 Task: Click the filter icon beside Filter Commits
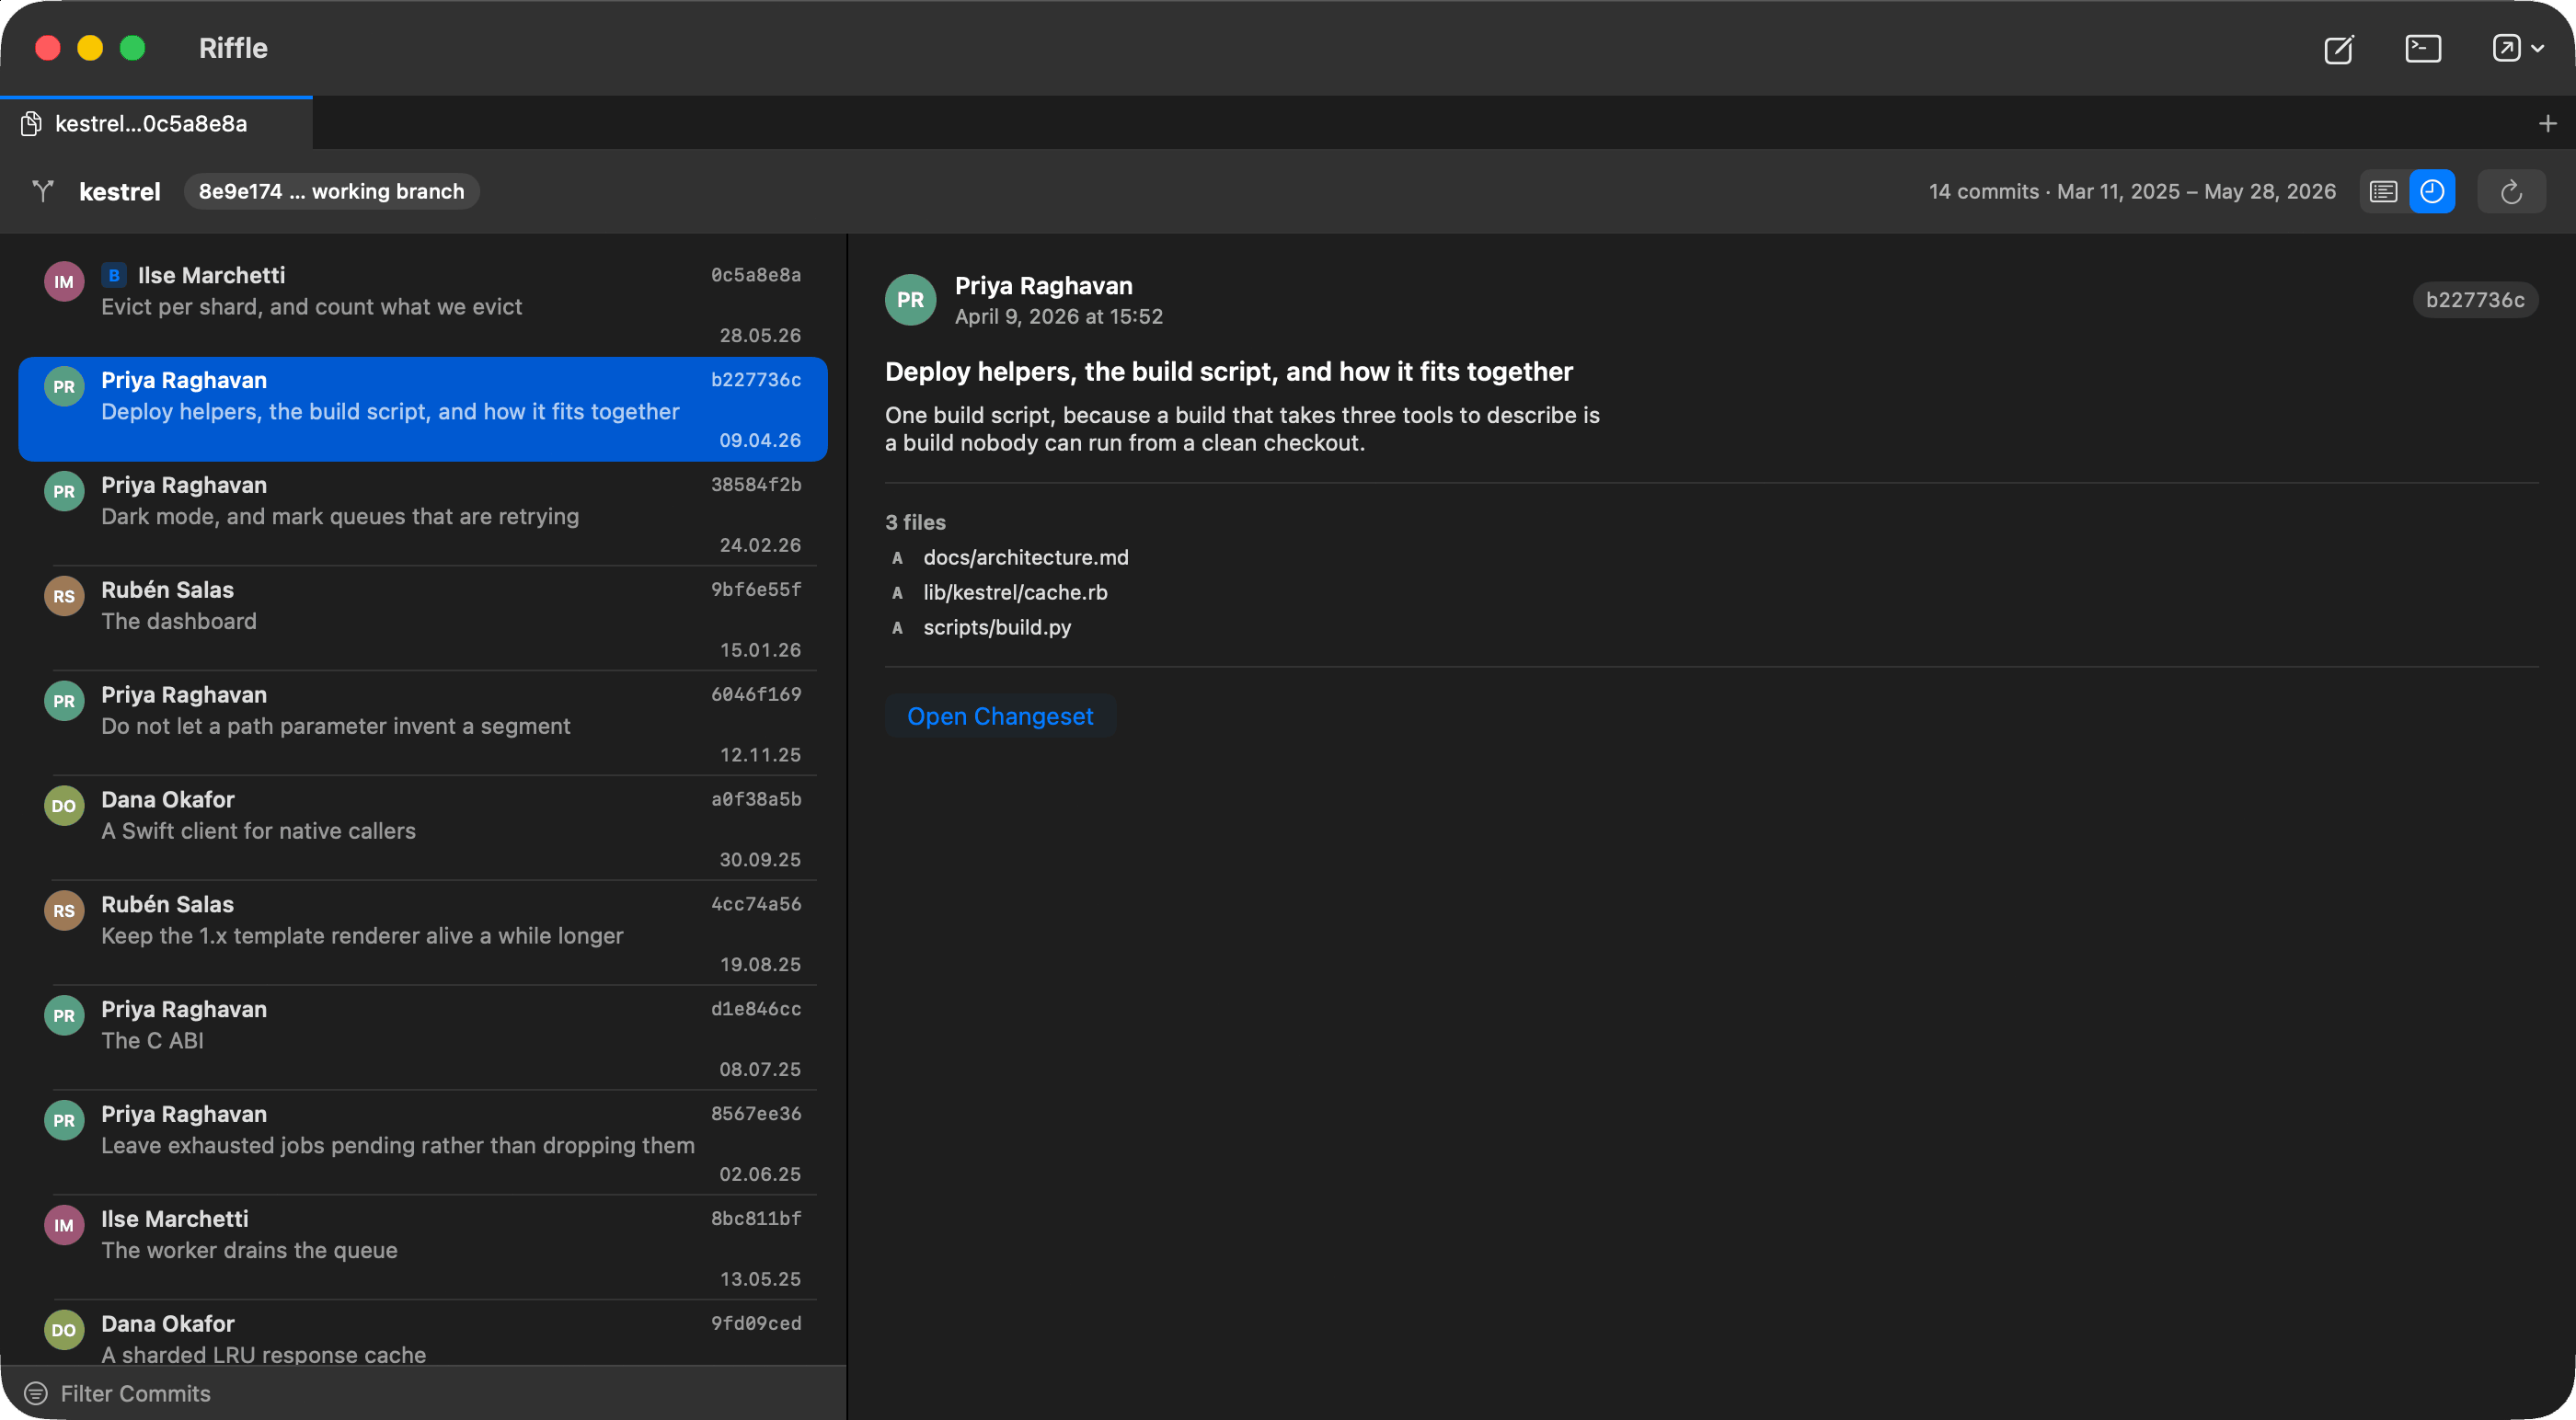coord(36,1393)
